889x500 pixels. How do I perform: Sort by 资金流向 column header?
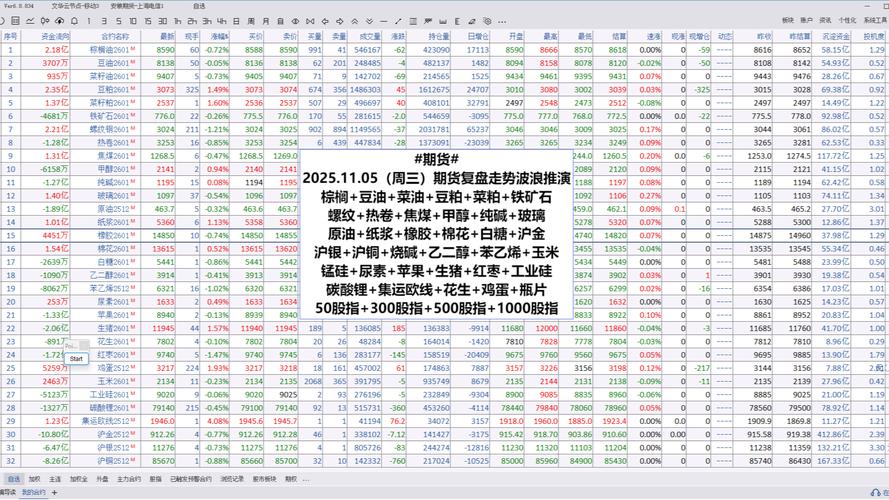click(56, 36)
